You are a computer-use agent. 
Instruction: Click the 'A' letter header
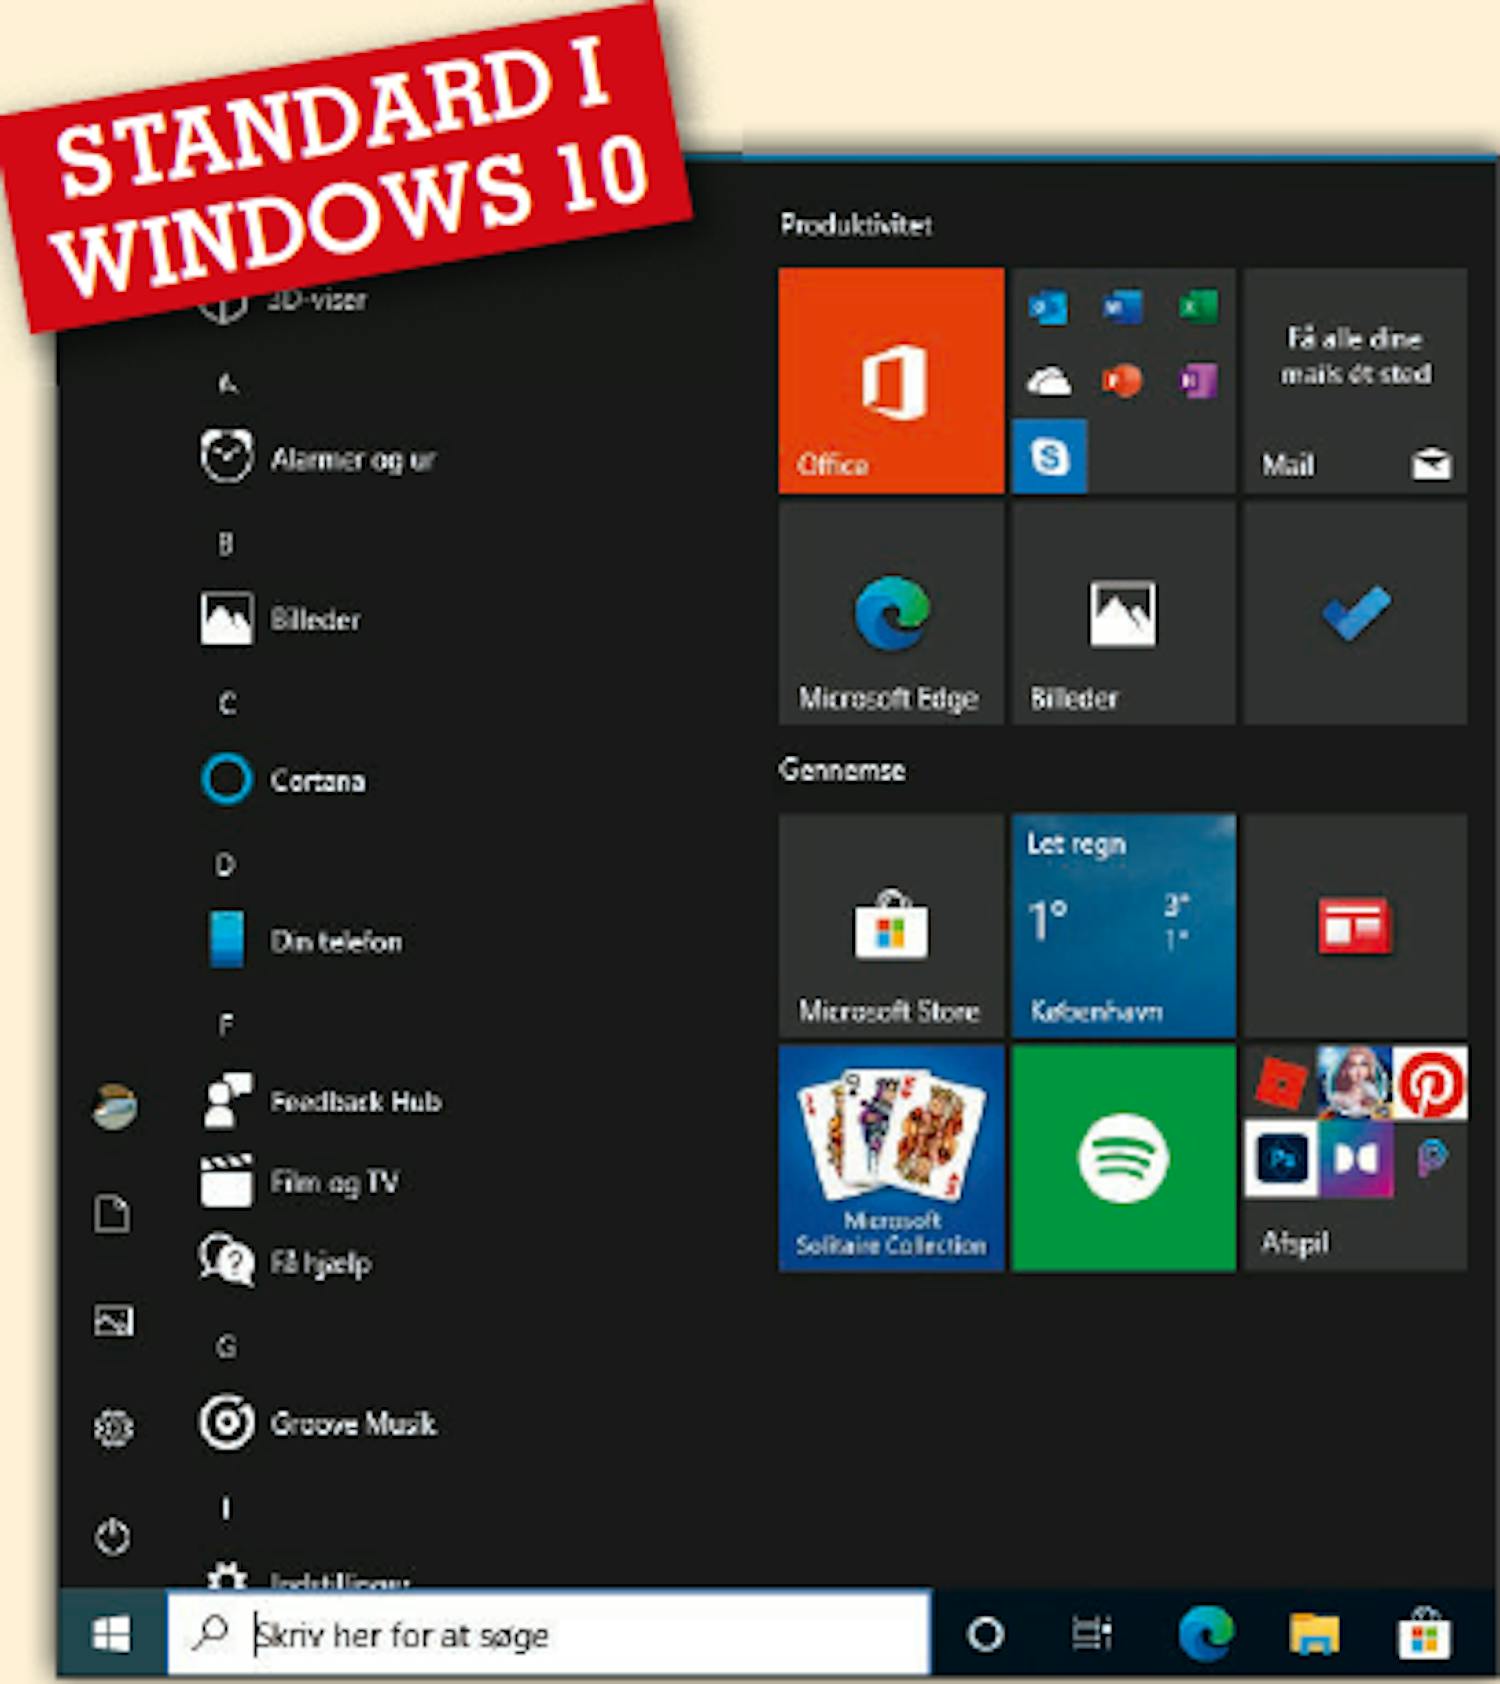pos(227,383)
